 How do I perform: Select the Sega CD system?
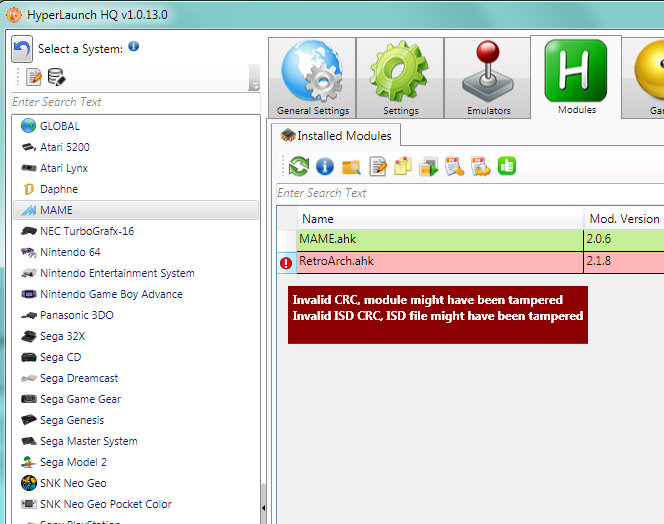click(x=136, y=357)
